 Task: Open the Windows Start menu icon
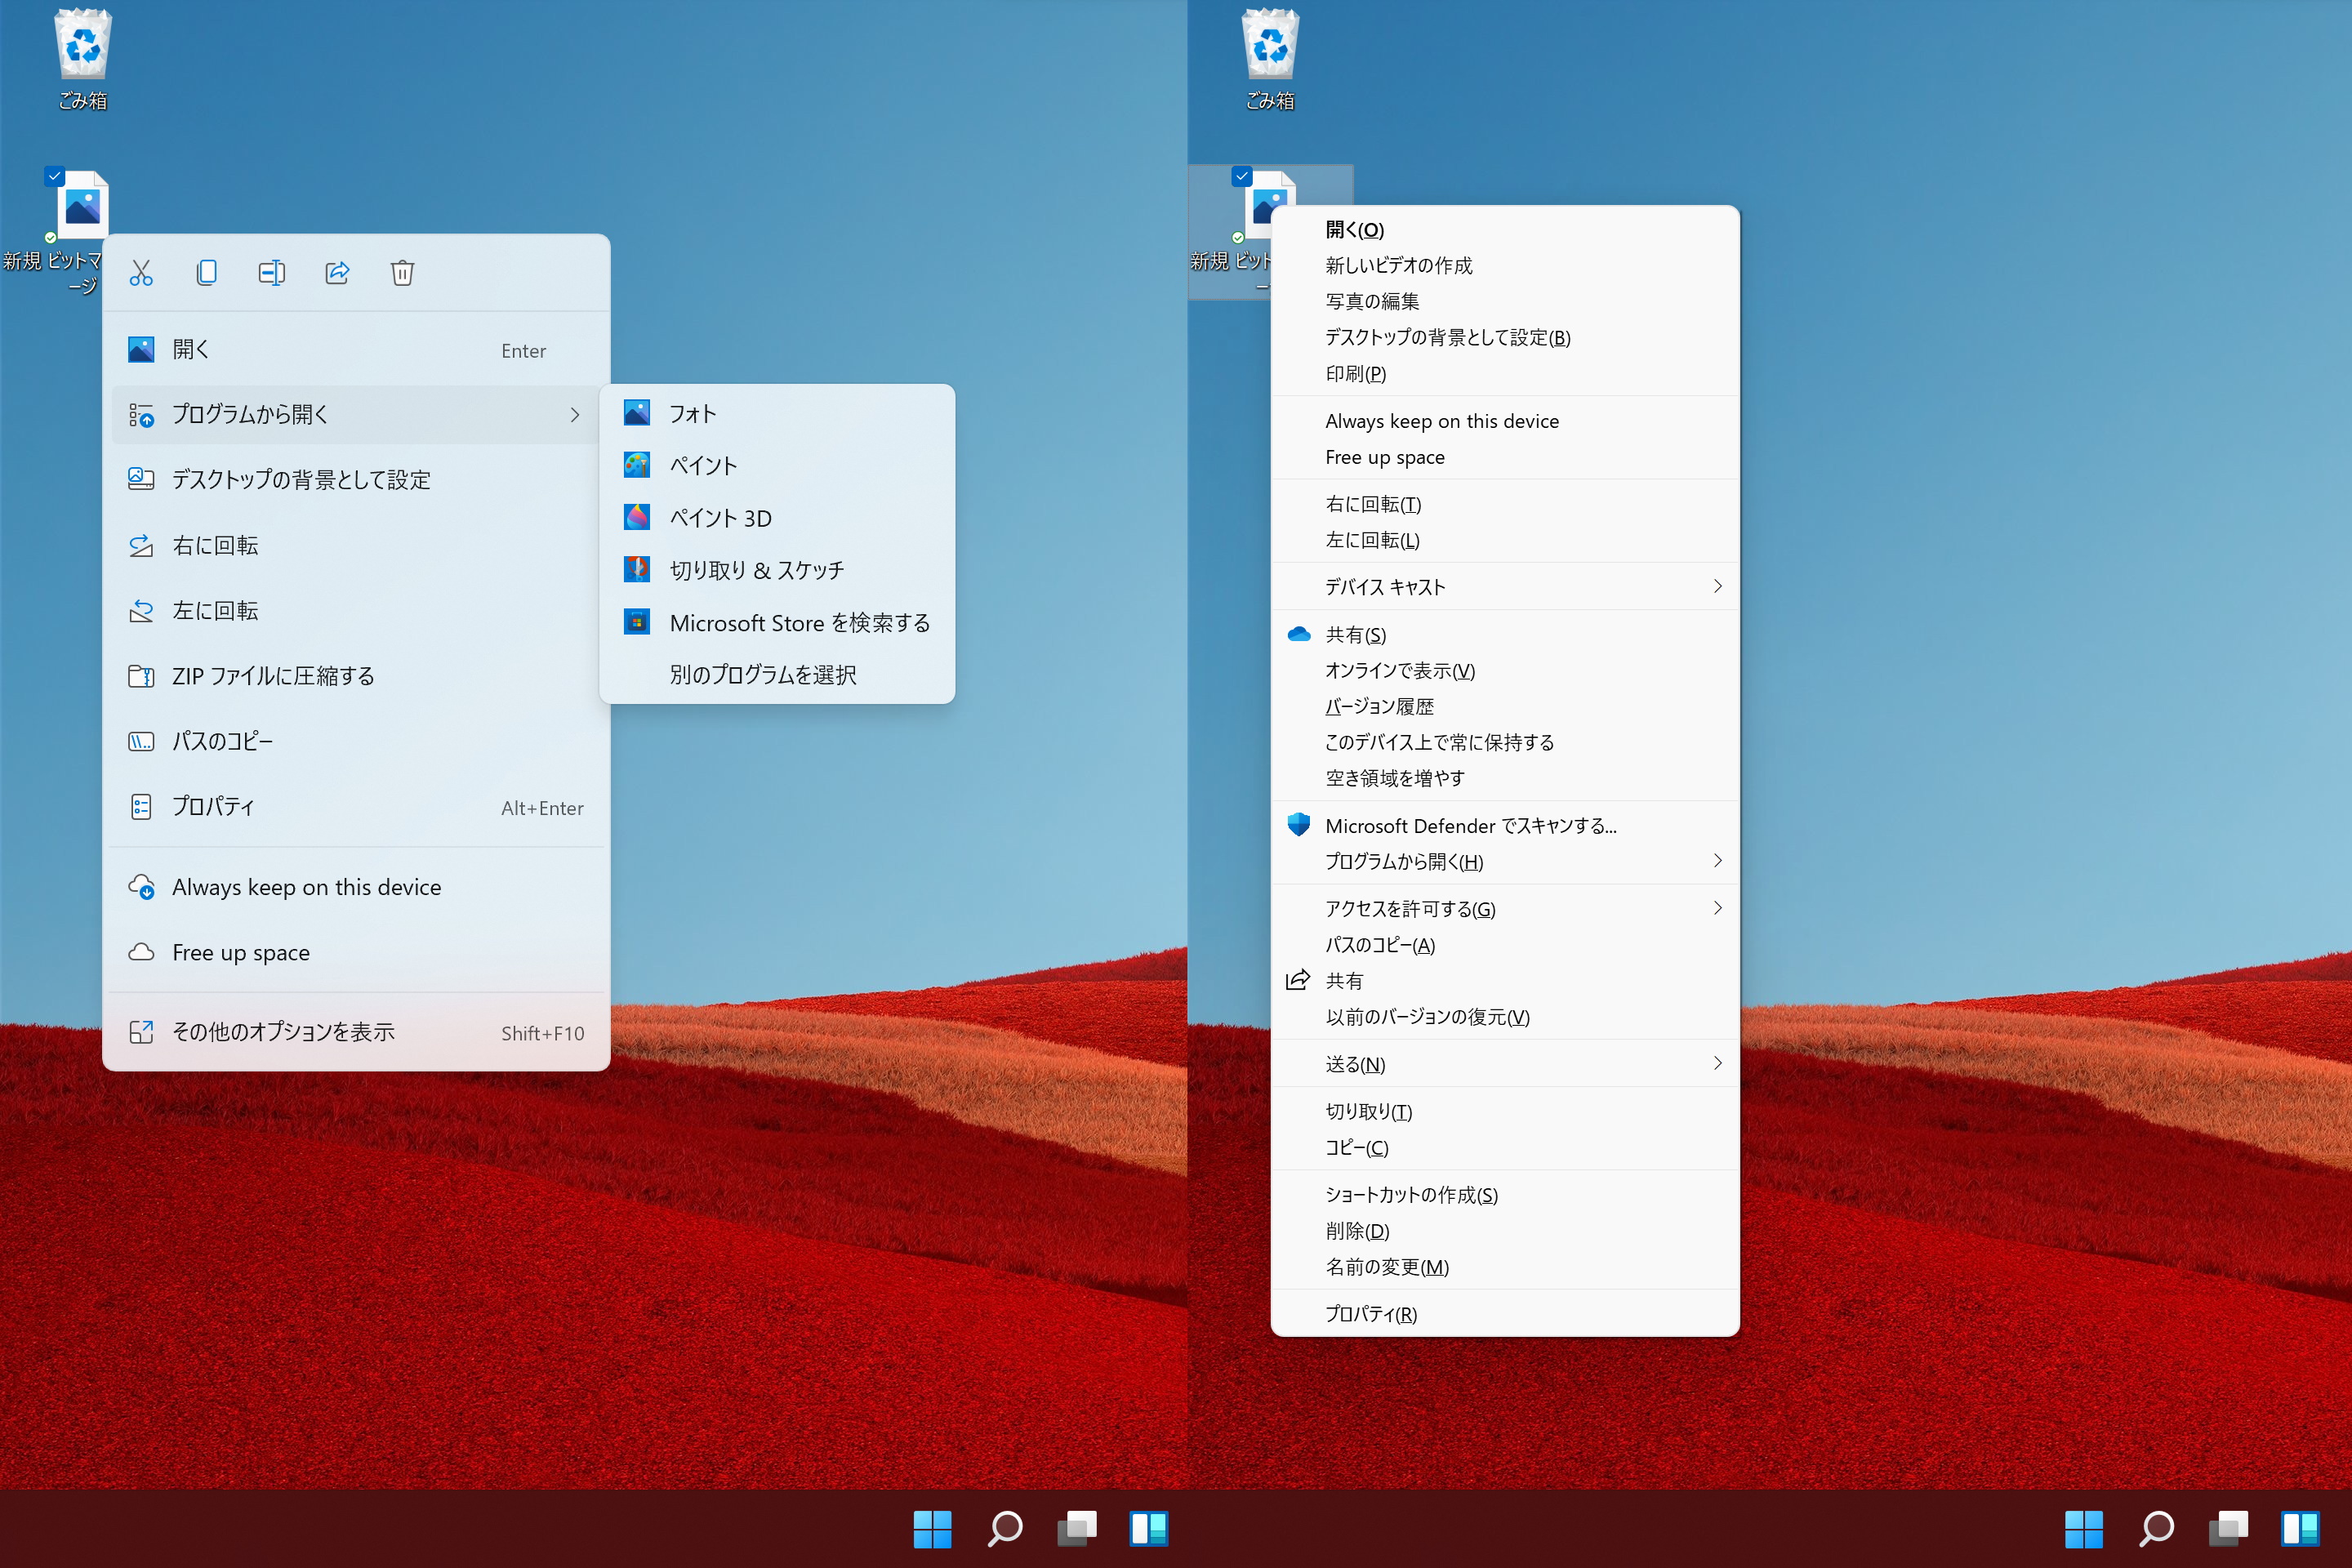933,1528
